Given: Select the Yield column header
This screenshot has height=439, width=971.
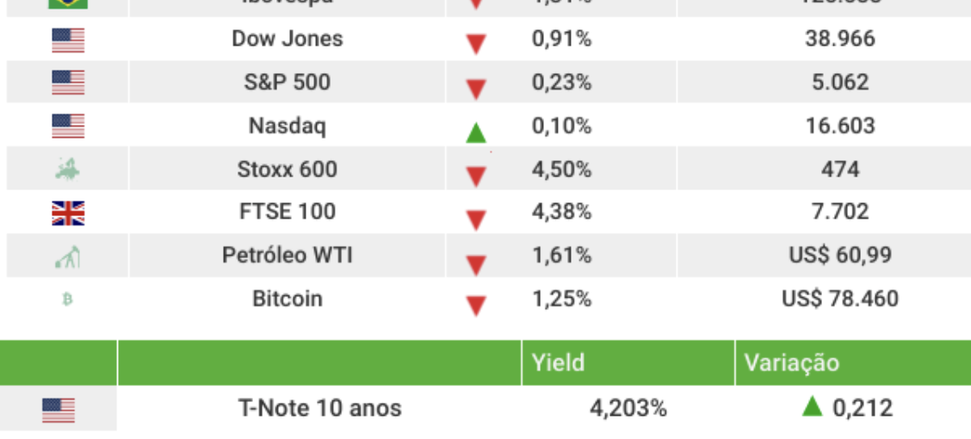Looking at the screenshot, I should (x=559, y=363).
